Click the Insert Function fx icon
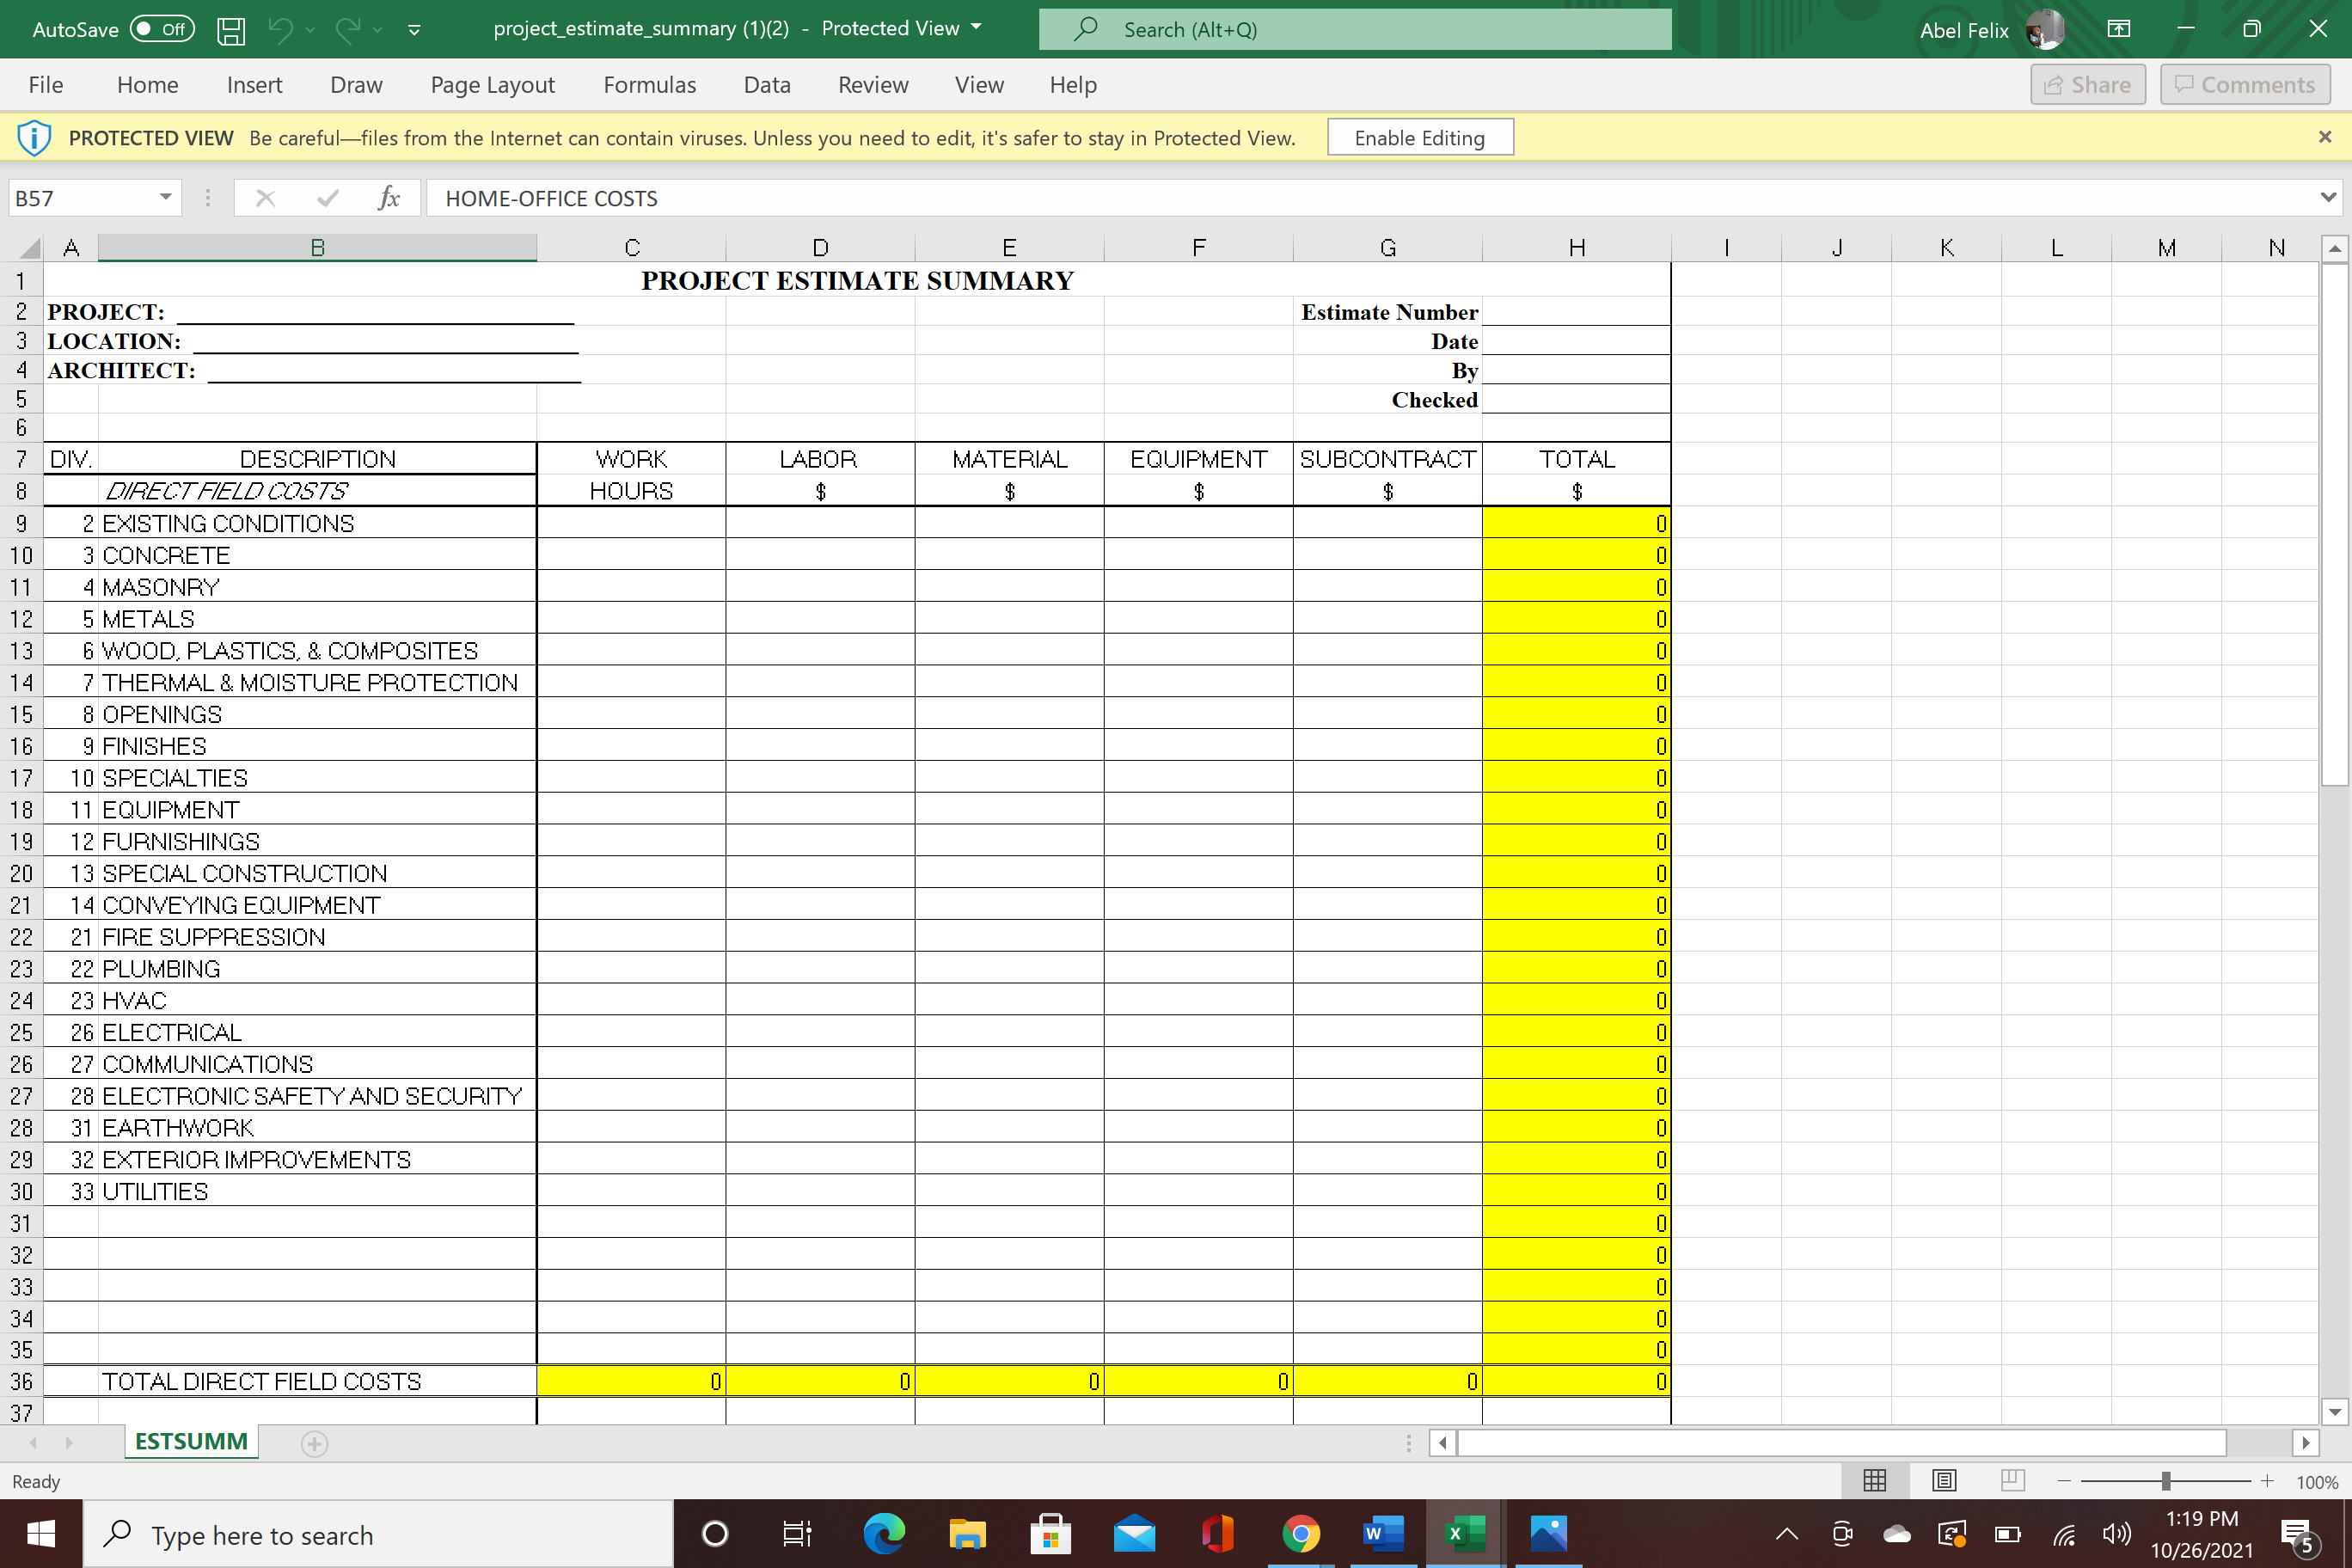 click(389, 198)
